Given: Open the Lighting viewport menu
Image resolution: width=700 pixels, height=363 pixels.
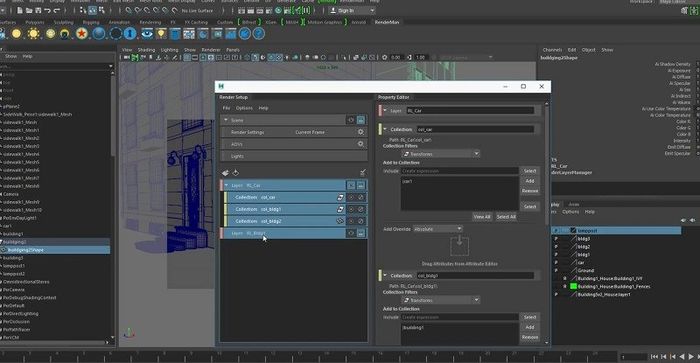Looking at the screenshot, I should point(169,50).
